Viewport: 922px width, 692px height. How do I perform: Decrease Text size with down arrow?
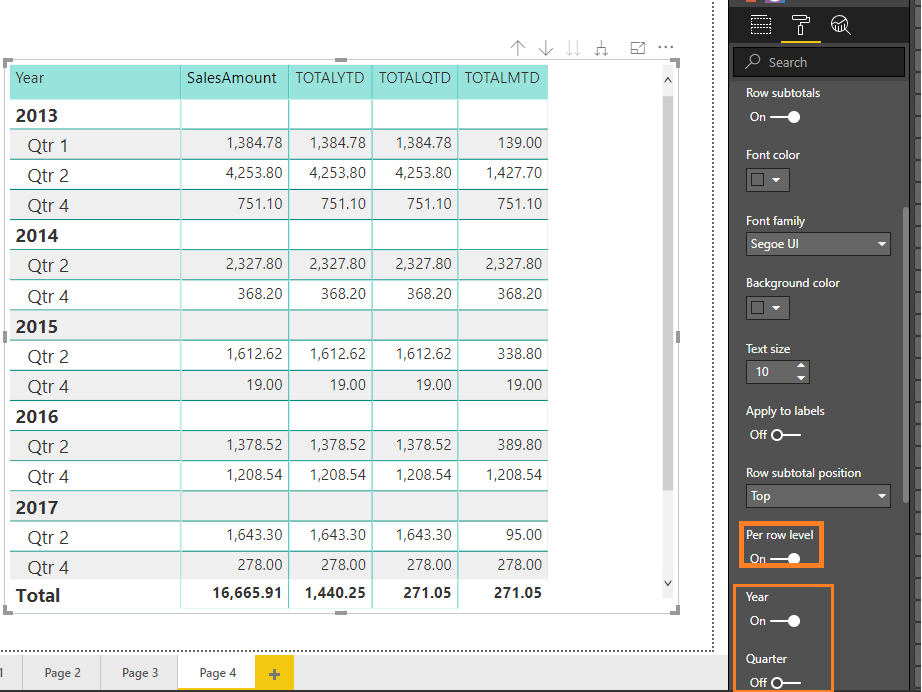click(801, 378)
